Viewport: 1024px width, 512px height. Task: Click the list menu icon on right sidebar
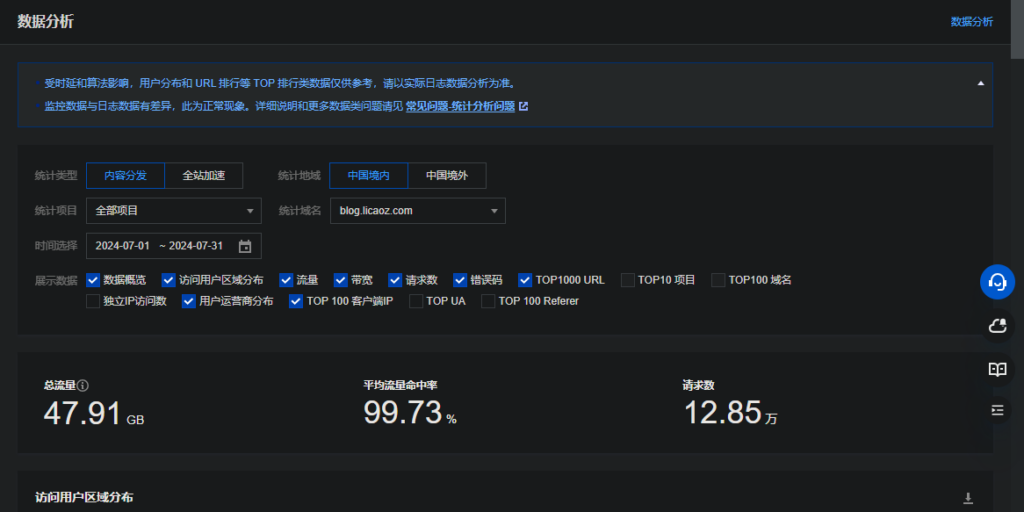pyautogui.click(x=997, y=410)
